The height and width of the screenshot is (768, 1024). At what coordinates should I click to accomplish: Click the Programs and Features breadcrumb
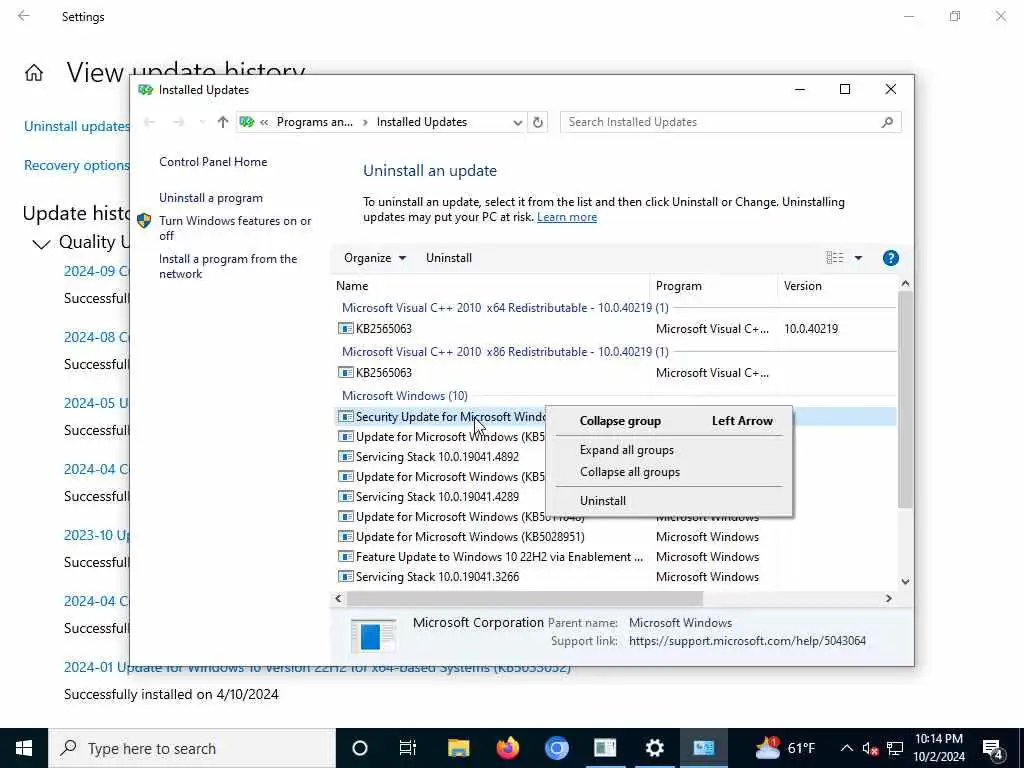point(314,122)
